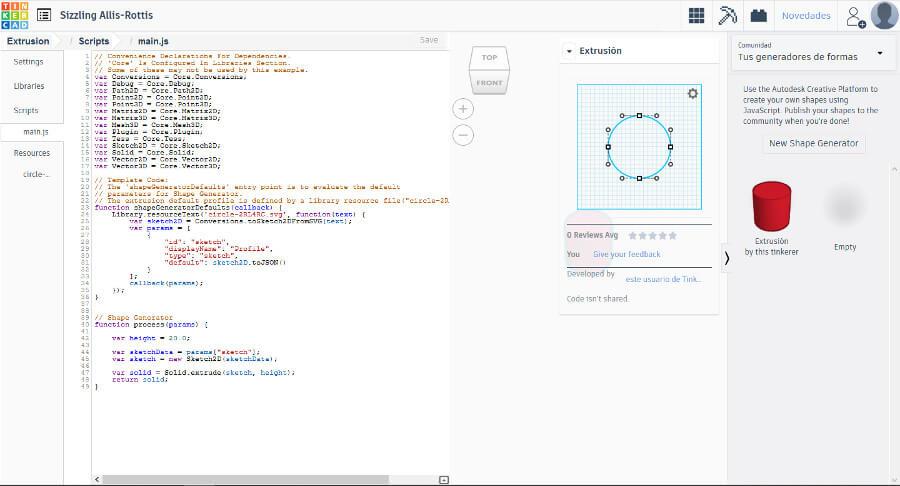The height and width of the screenshot is (486, 900).
Task: Click the add collaborator person icon
Action: [x=854, y=16]
